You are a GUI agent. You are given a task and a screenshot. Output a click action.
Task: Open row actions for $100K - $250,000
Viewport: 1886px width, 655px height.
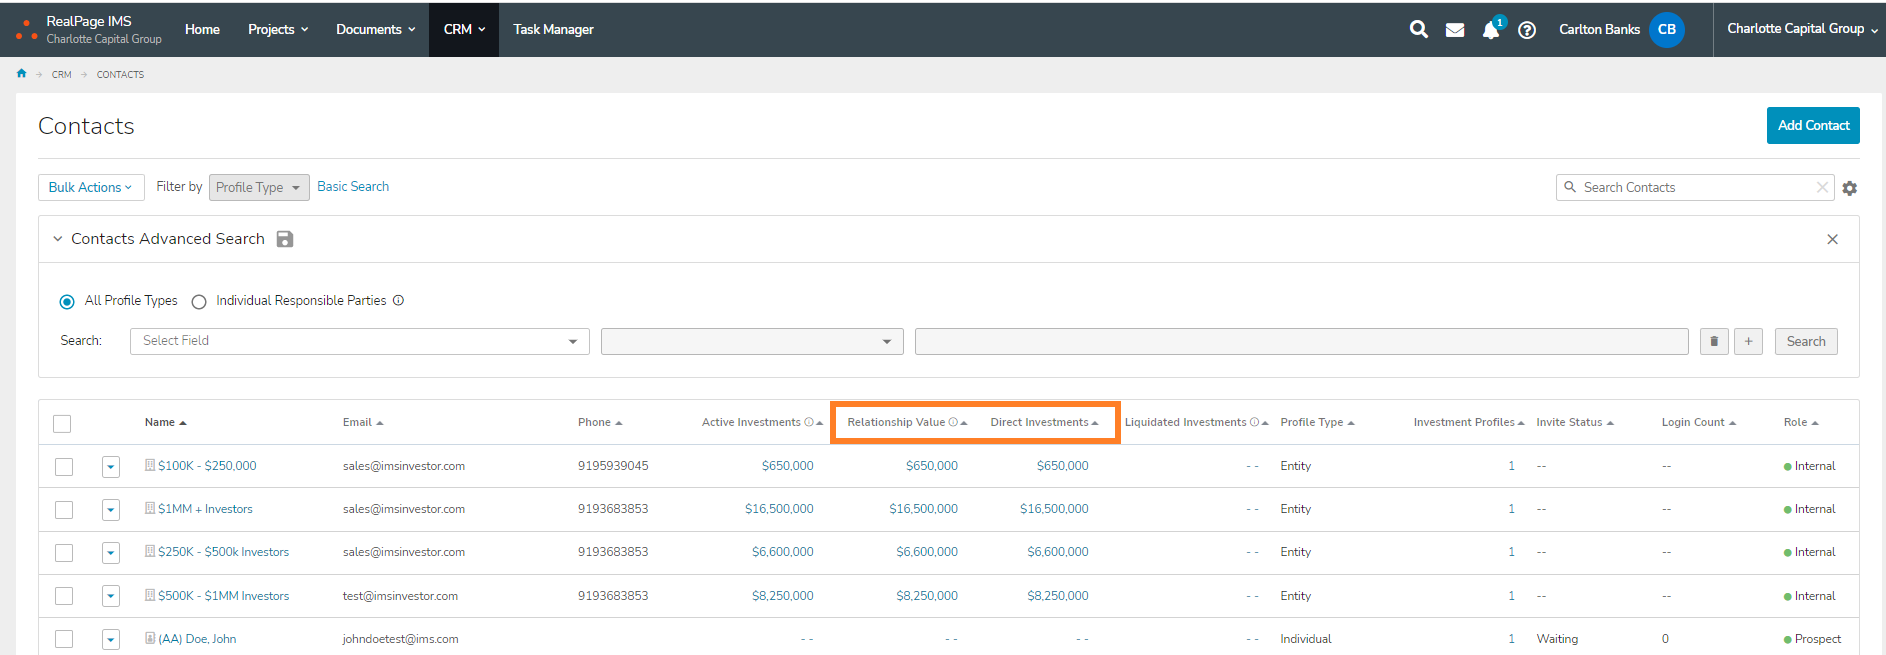coord(111,466)
